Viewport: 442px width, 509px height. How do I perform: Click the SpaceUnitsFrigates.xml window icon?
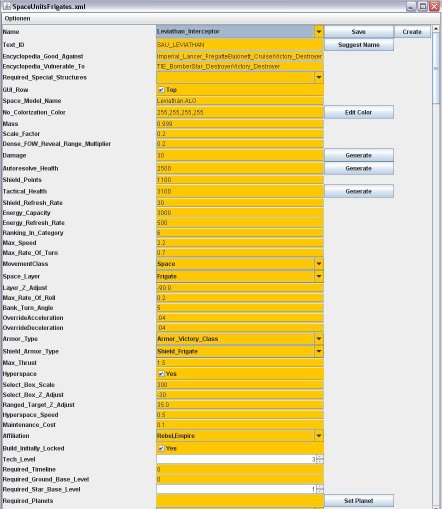pyautogui.click(x=7, y=6)
